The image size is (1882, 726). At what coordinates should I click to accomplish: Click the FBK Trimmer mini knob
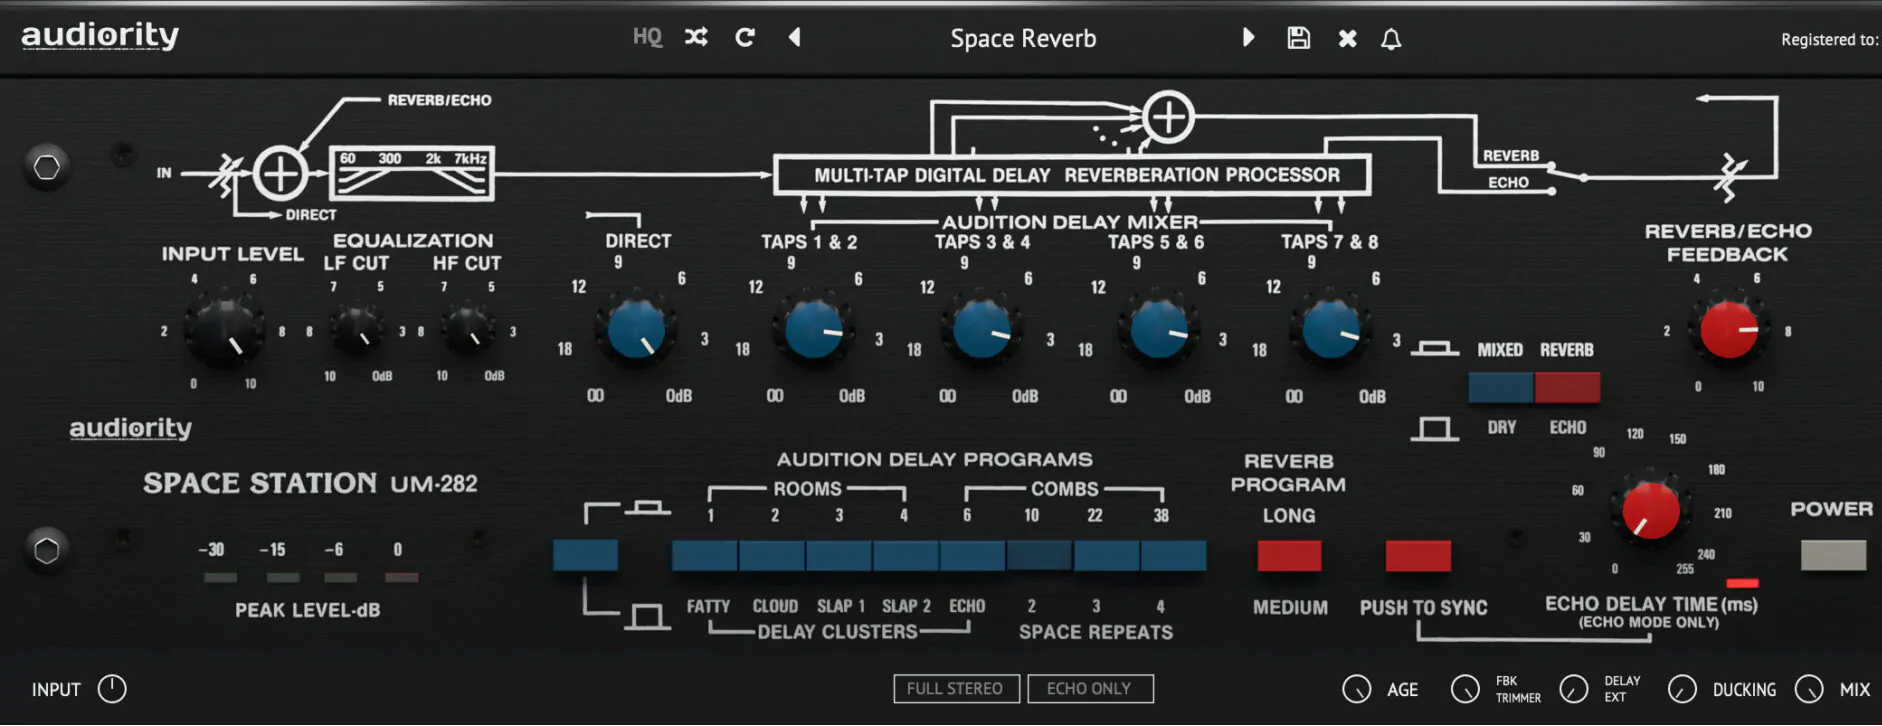pyautogui.click(x=1465, y=689)
